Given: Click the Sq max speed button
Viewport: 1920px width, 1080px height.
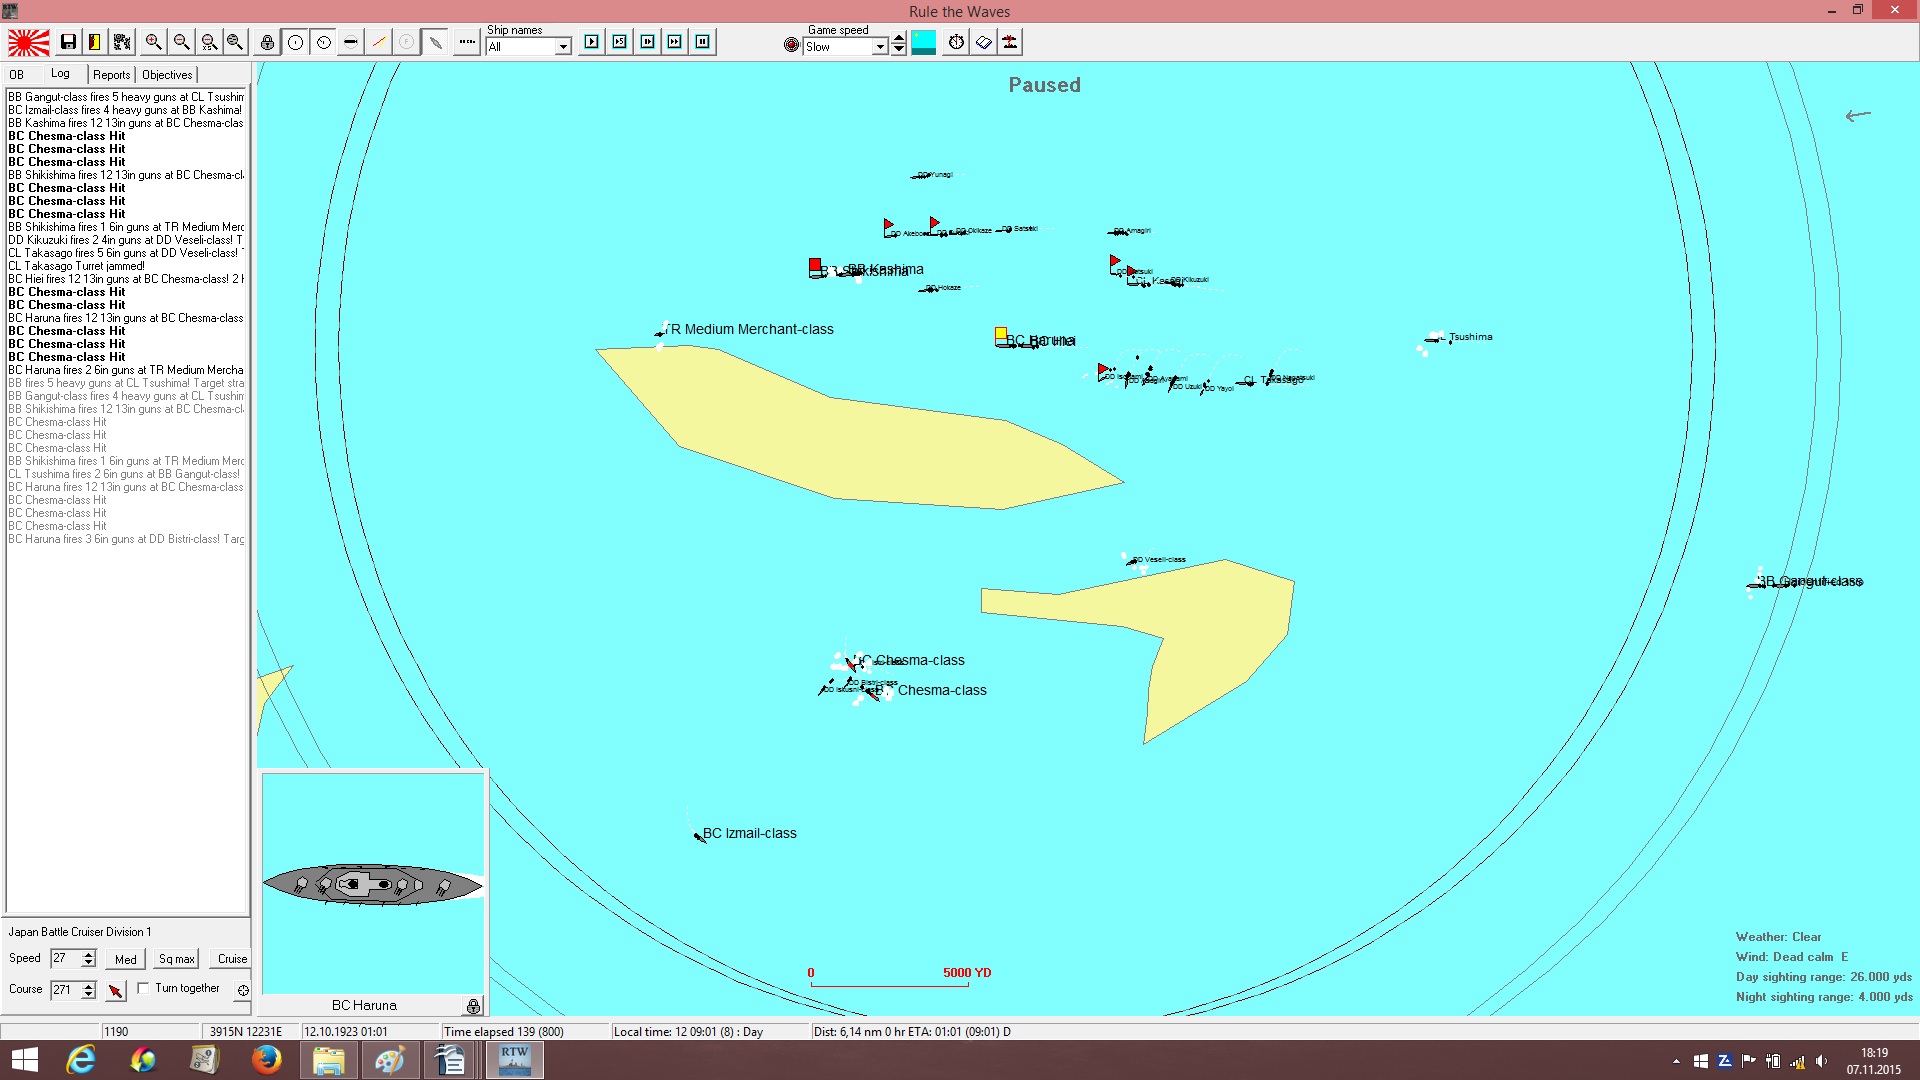Looking at the screenshot, I should [177, 959].
